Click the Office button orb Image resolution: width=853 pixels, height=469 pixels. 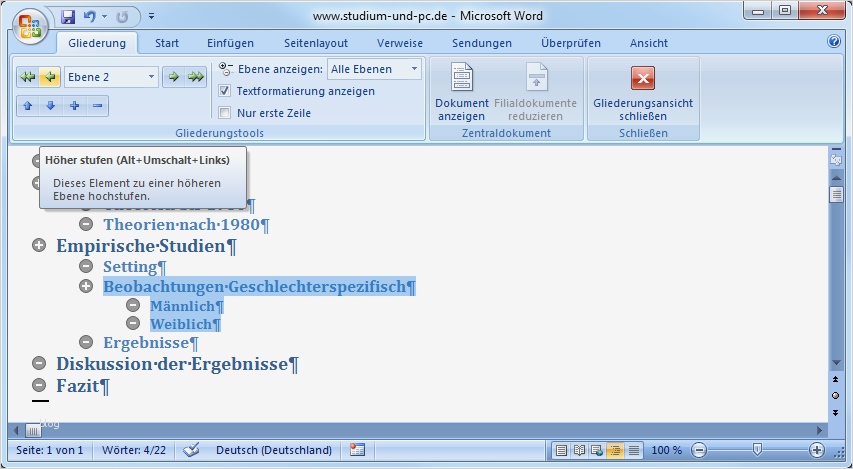tap(30, 25)
